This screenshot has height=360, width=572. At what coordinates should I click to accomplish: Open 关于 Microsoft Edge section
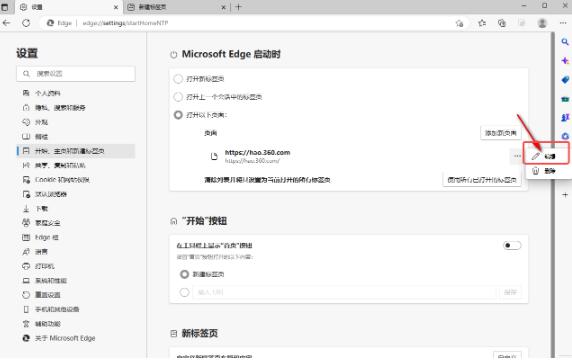(x=76, y=338)
